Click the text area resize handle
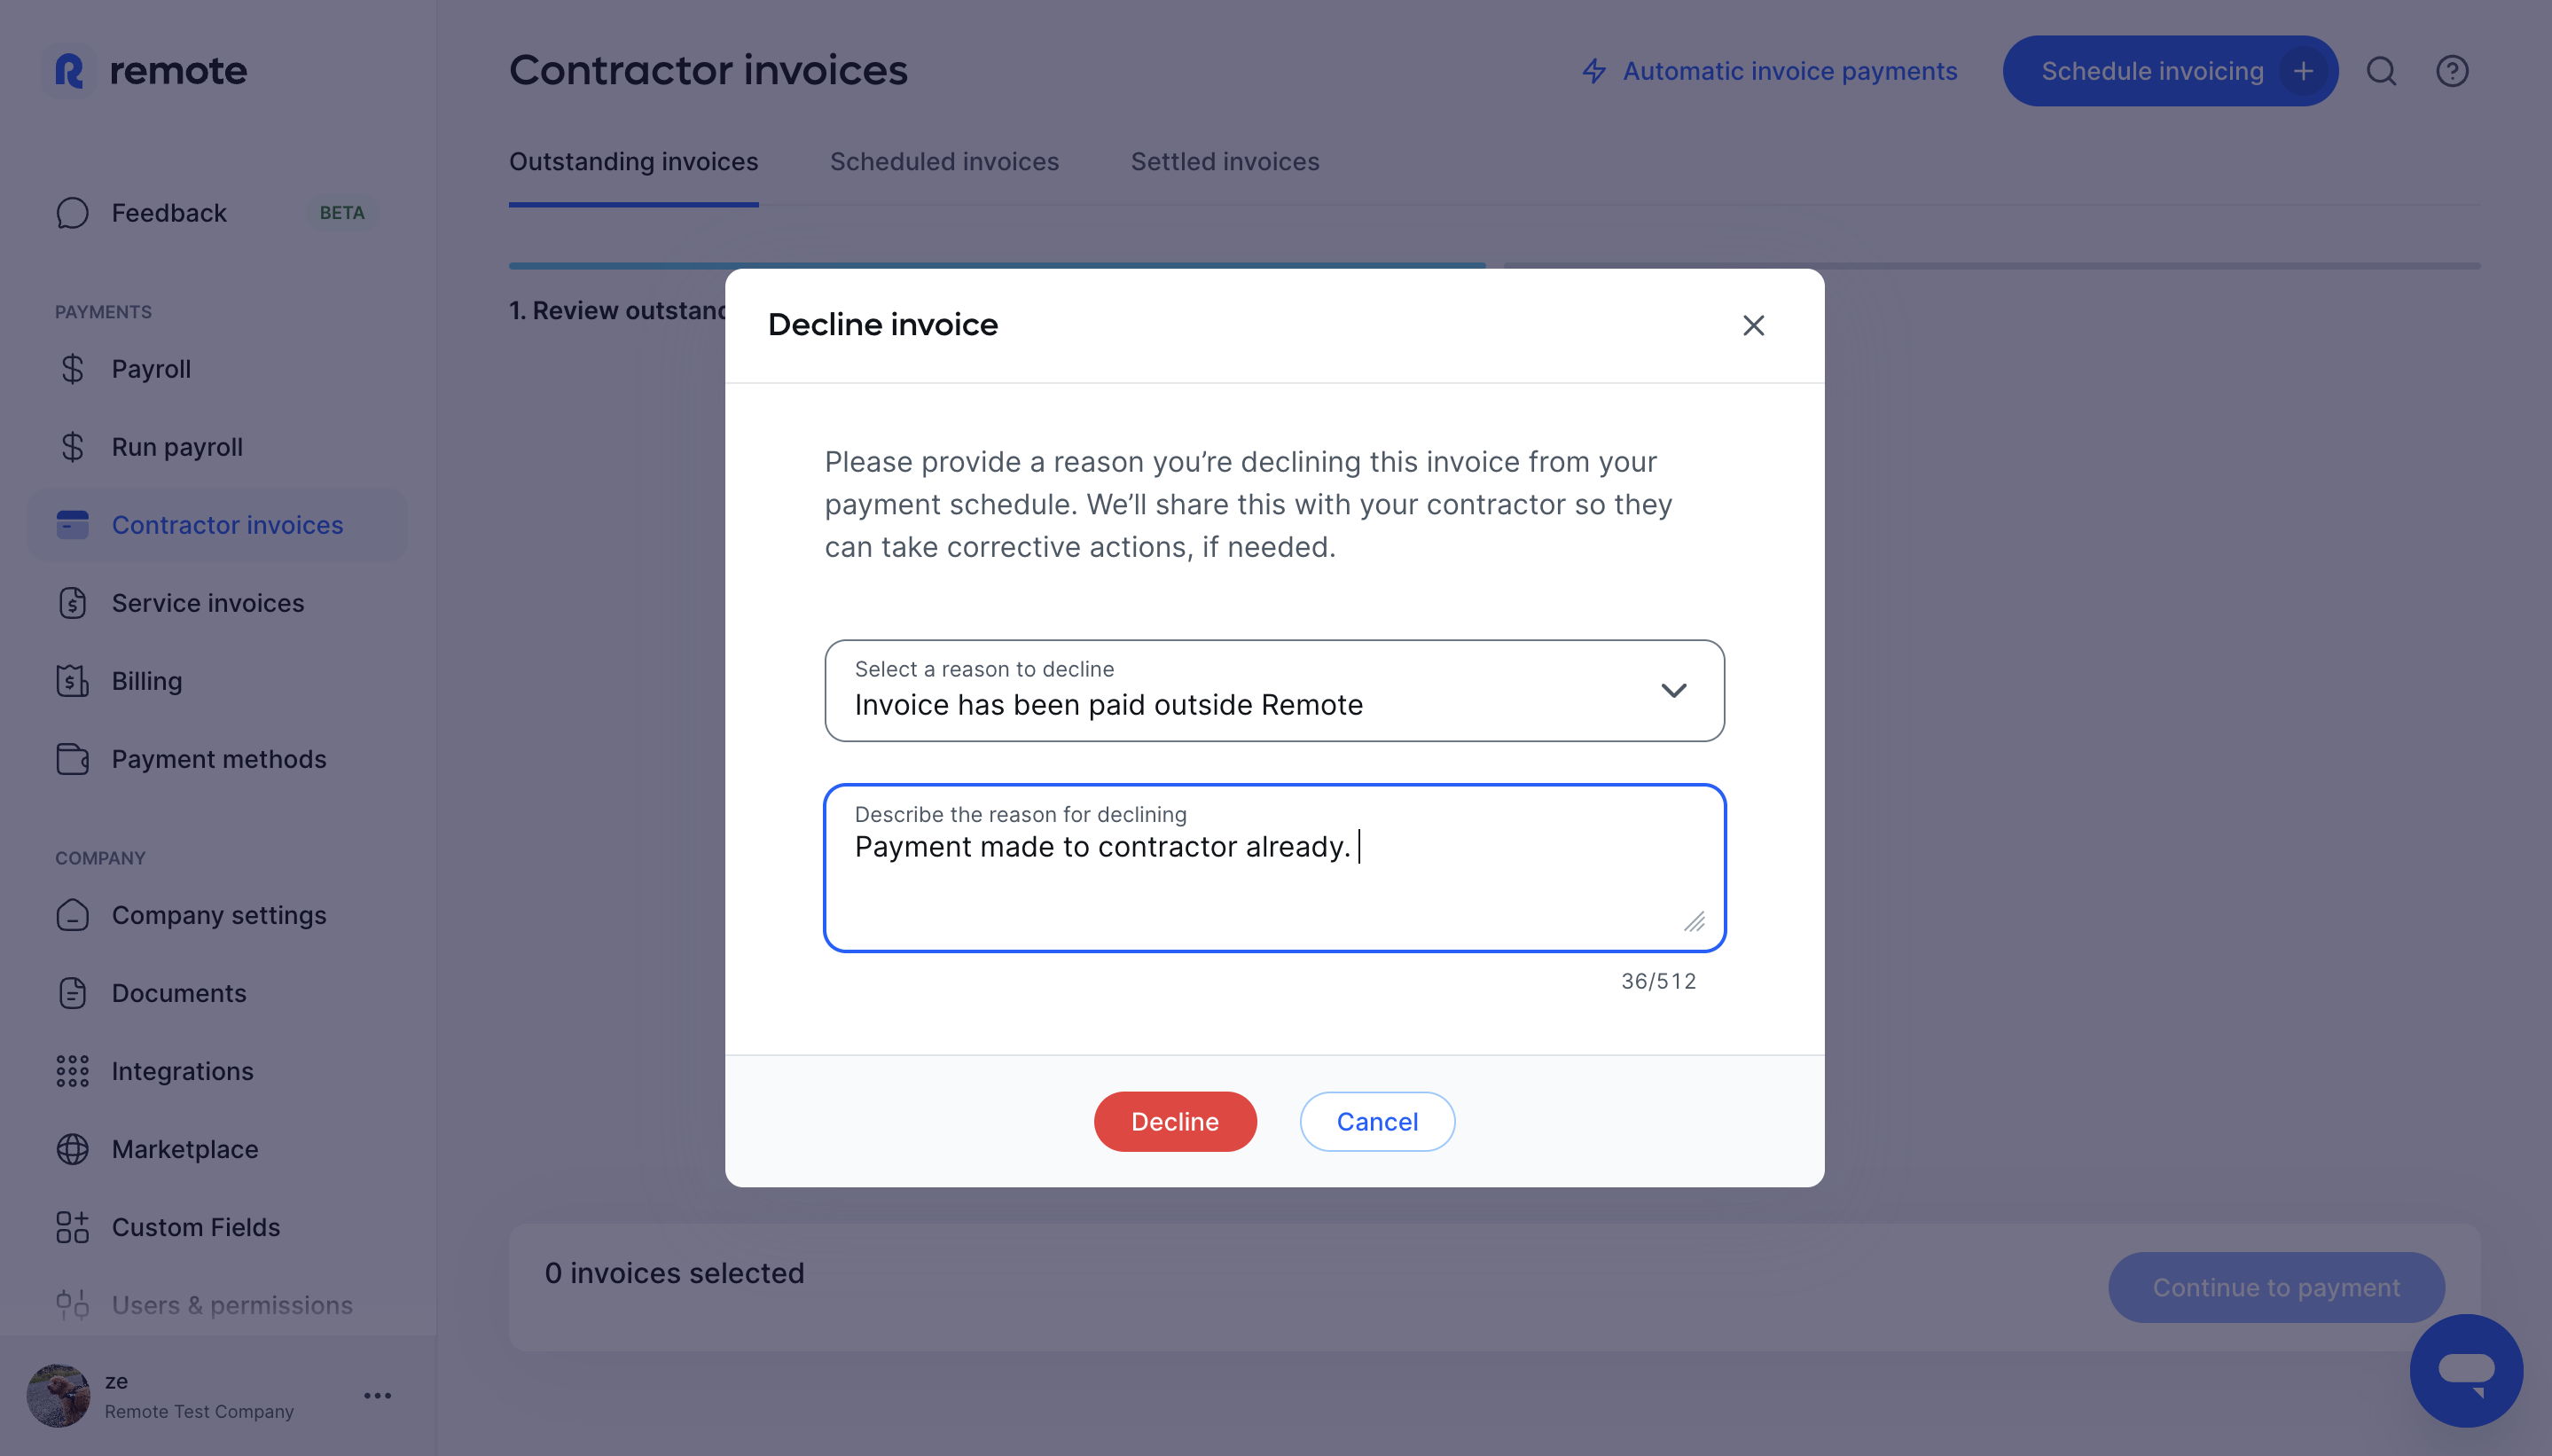2552x1456 pixels. coord(1694,921)
